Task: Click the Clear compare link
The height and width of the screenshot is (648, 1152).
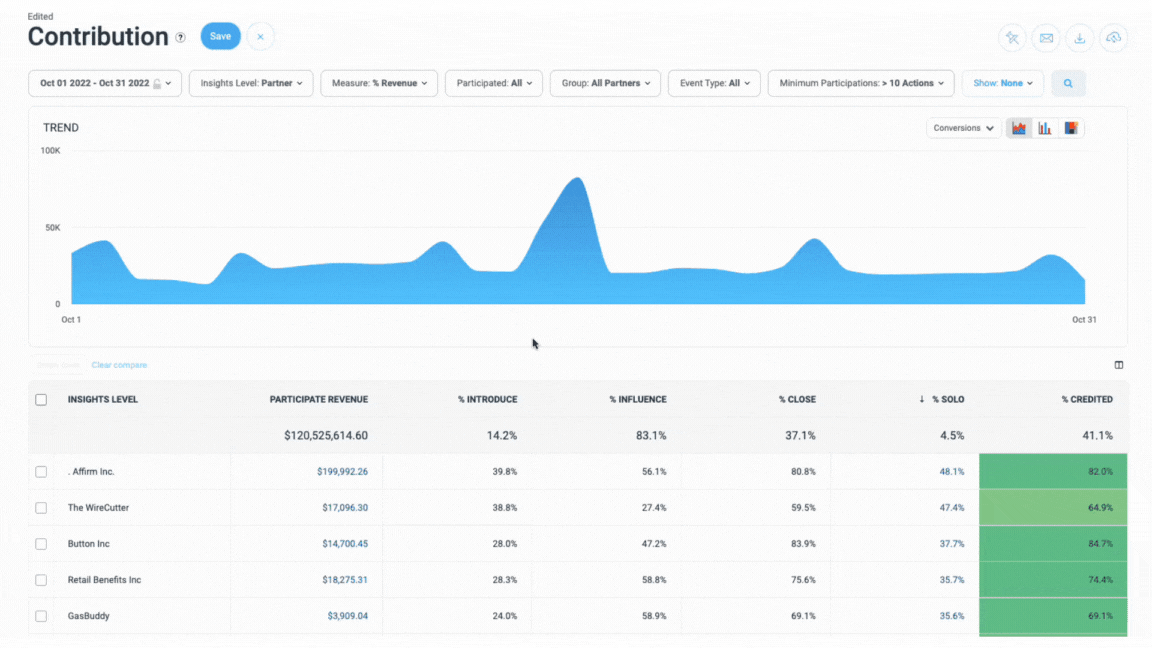Action: pos(119,365)
